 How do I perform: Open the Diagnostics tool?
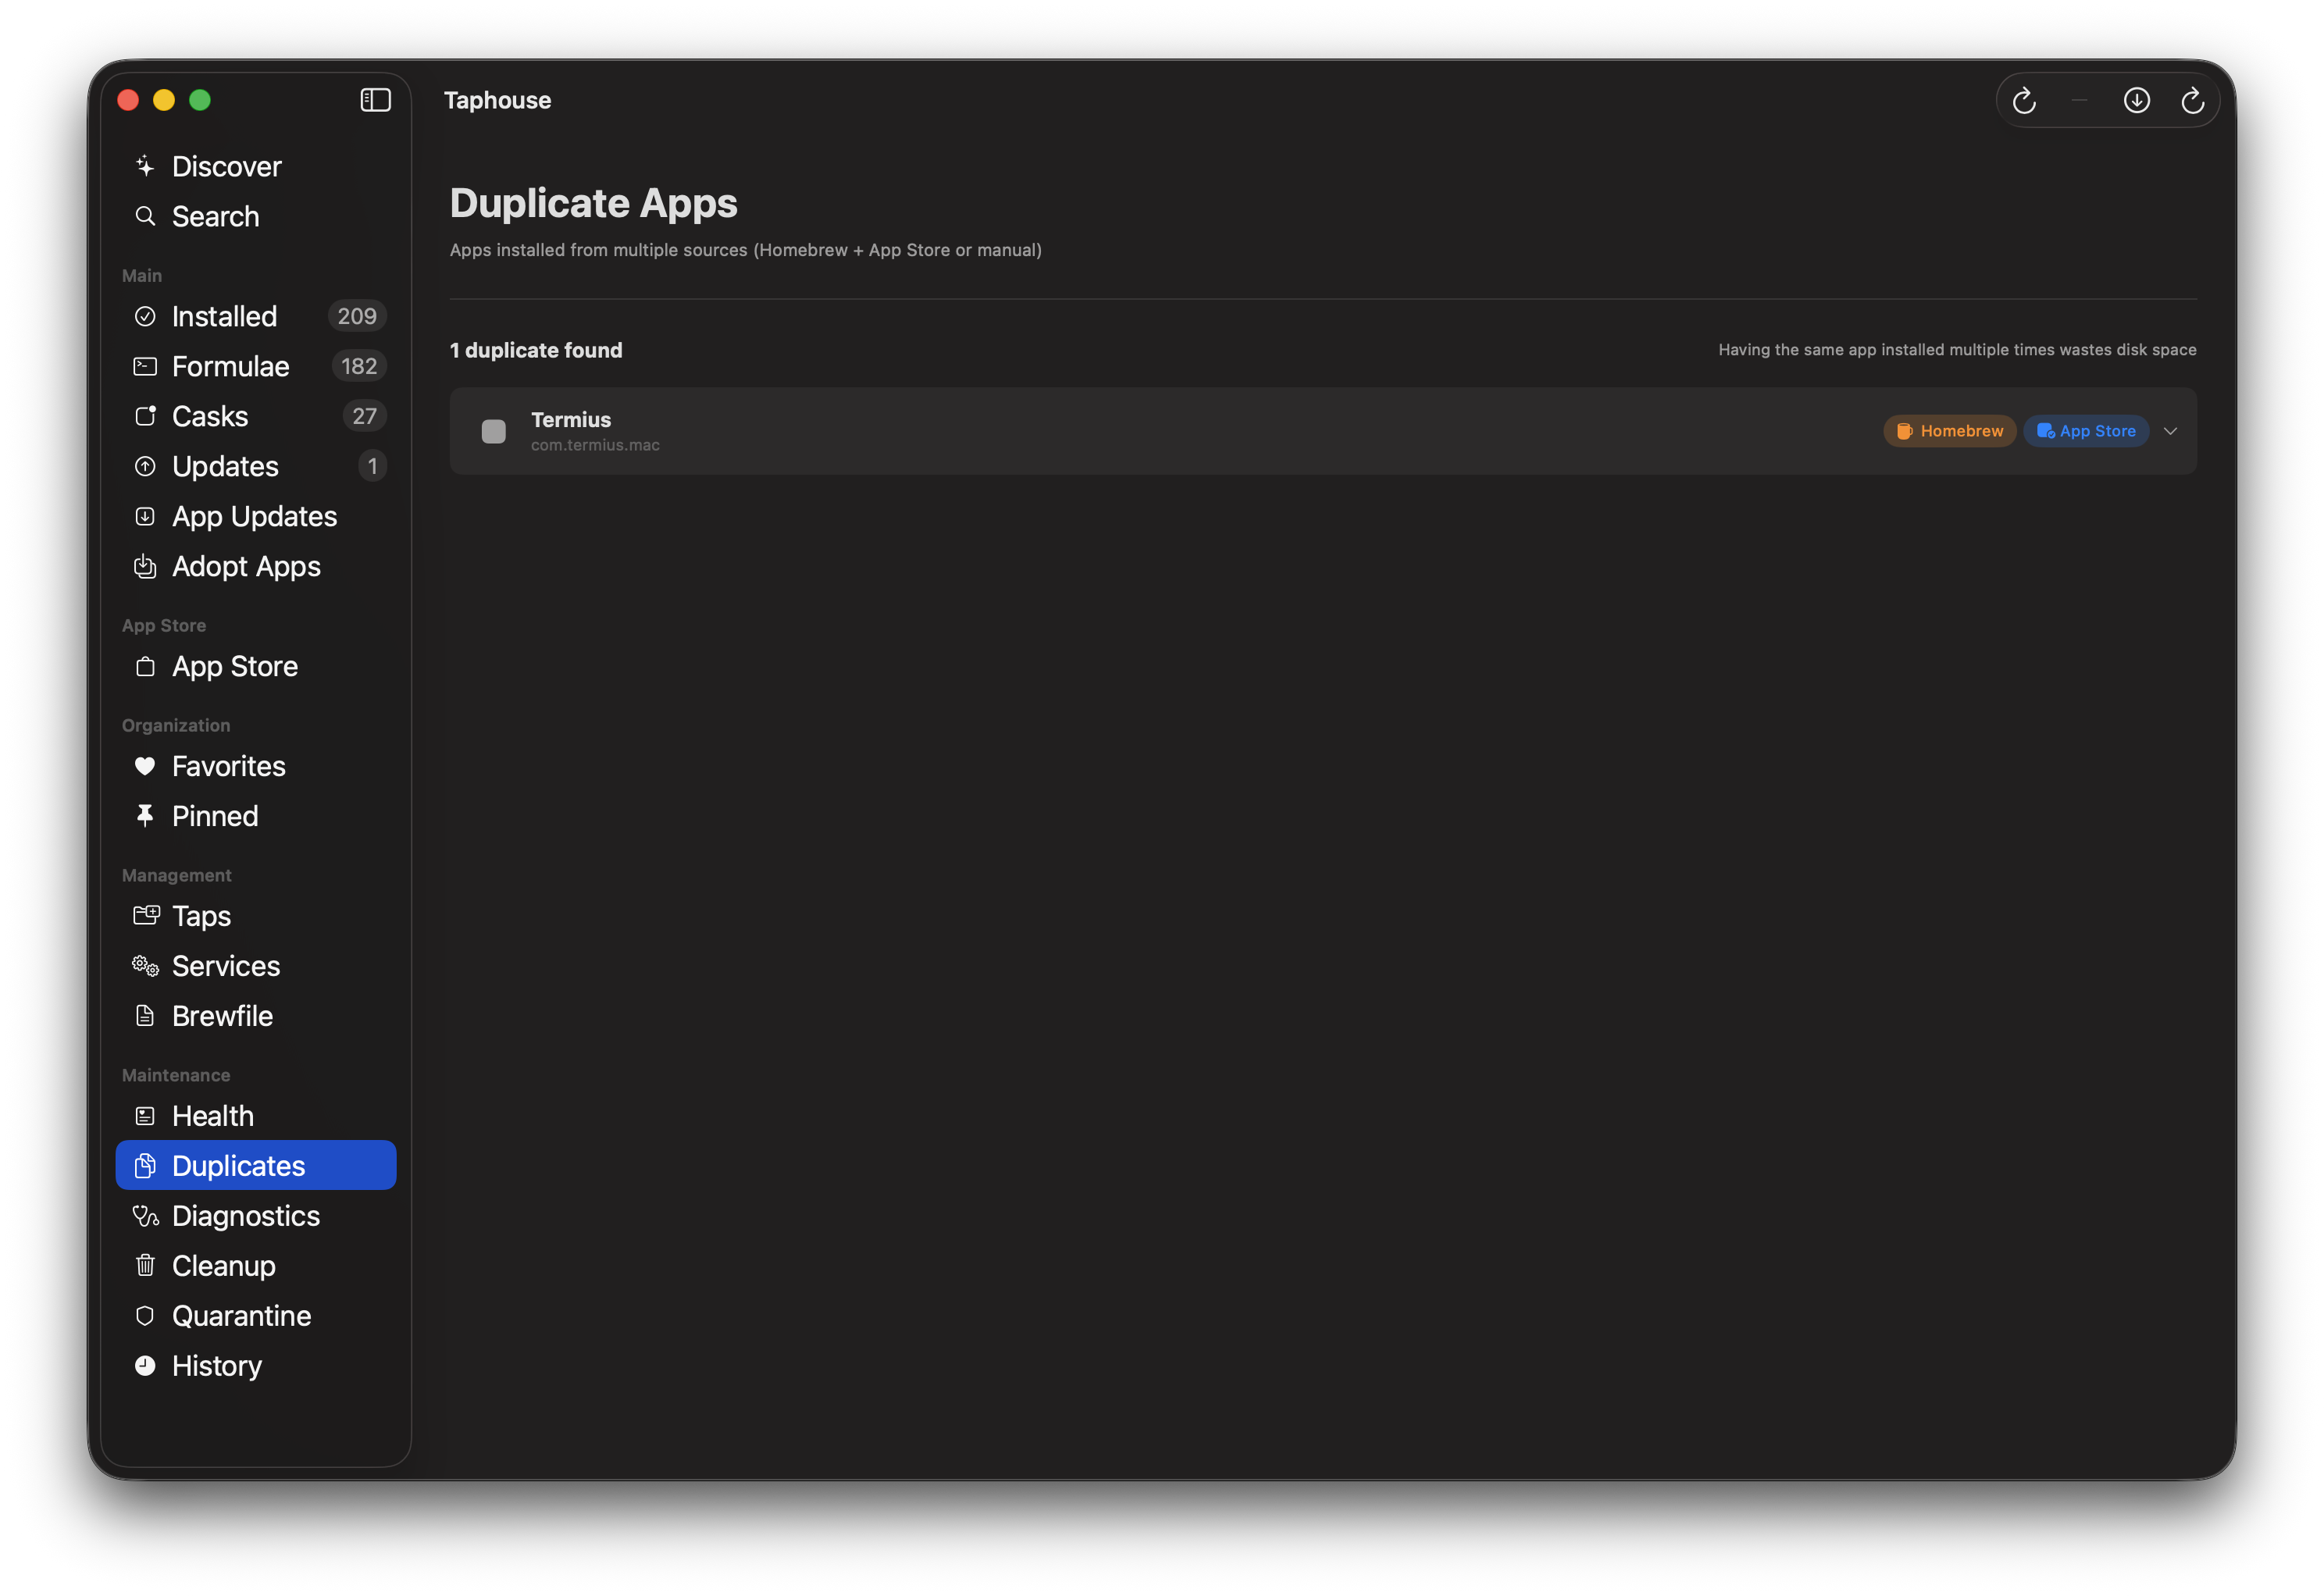tap(245, 1215)
